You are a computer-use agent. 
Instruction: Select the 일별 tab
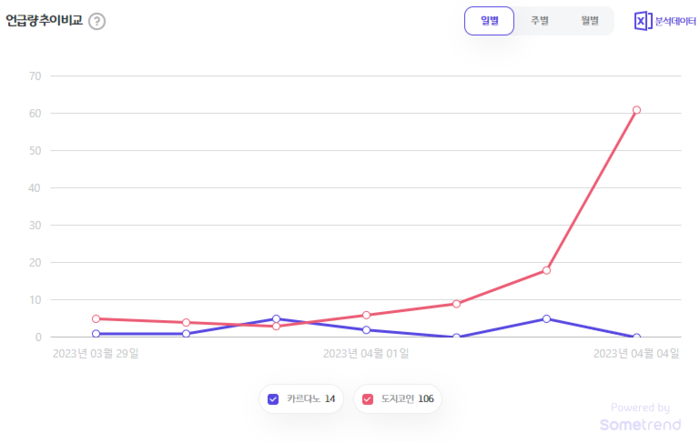coord(489,21)
